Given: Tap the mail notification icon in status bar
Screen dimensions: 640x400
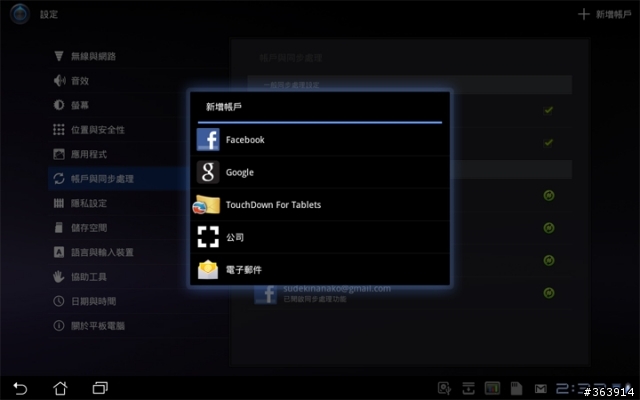Looking at the screenshot, I should (x=541, y=389).
